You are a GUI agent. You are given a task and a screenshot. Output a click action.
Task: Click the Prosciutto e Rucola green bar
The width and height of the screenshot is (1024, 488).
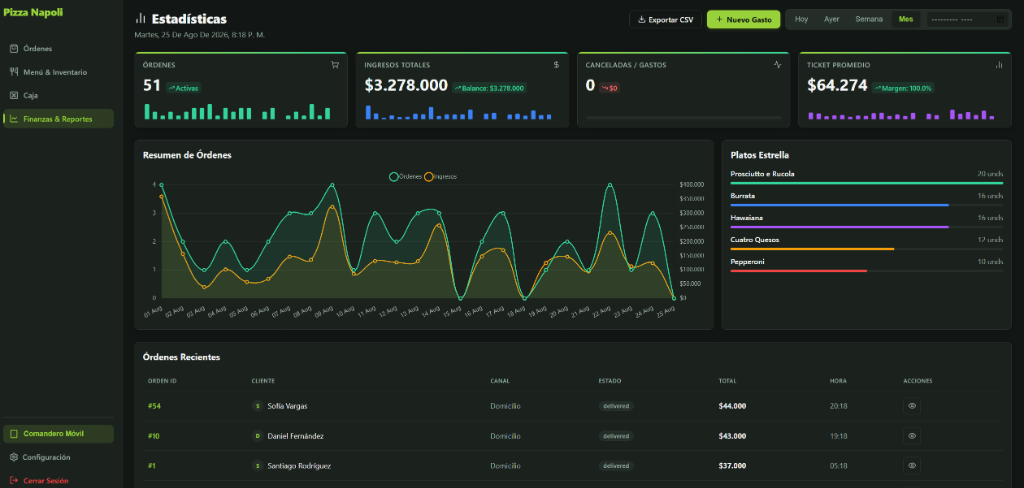(867, 183)
